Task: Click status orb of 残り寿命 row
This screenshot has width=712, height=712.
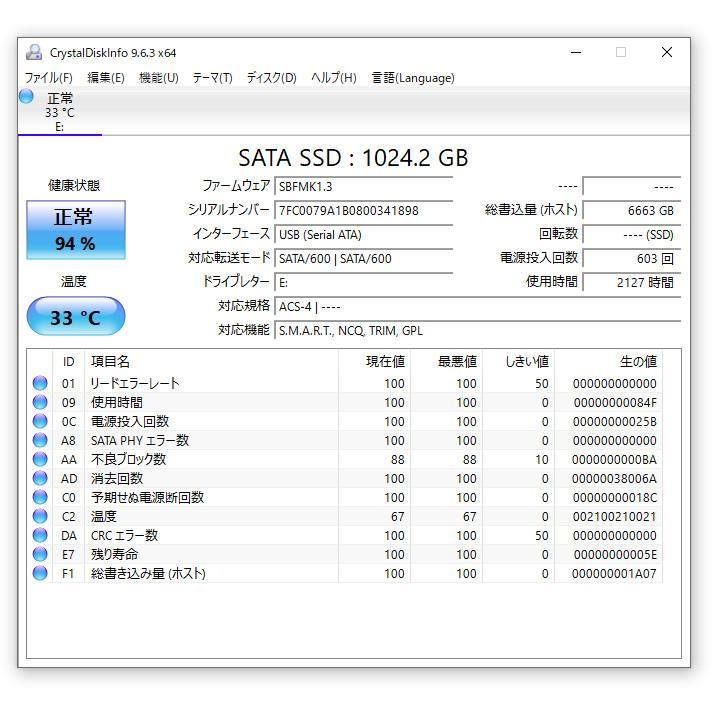Action: [x=40, y=554]
